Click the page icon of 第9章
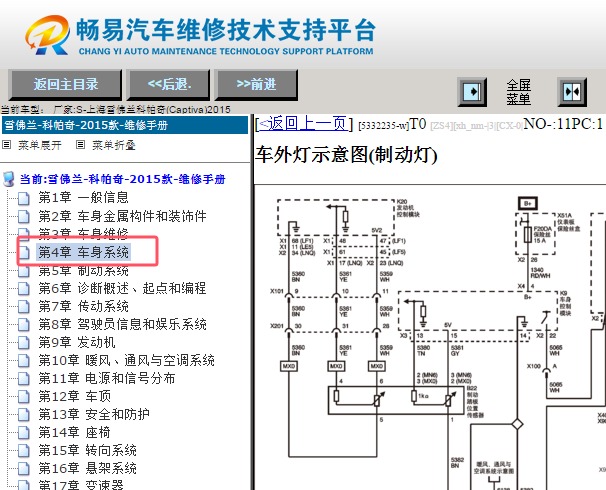Screen dimensions: 606x490 pos(24,343)
